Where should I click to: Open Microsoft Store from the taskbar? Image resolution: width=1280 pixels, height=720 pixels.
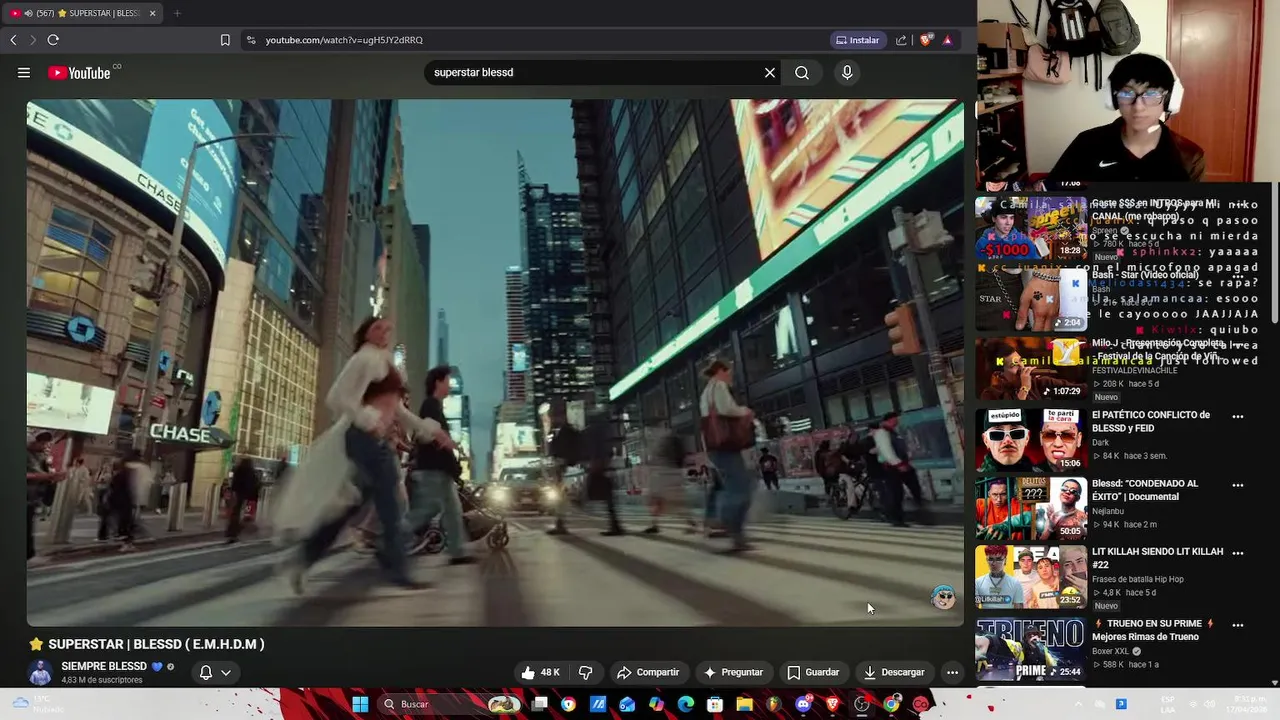tap(715, 704)
